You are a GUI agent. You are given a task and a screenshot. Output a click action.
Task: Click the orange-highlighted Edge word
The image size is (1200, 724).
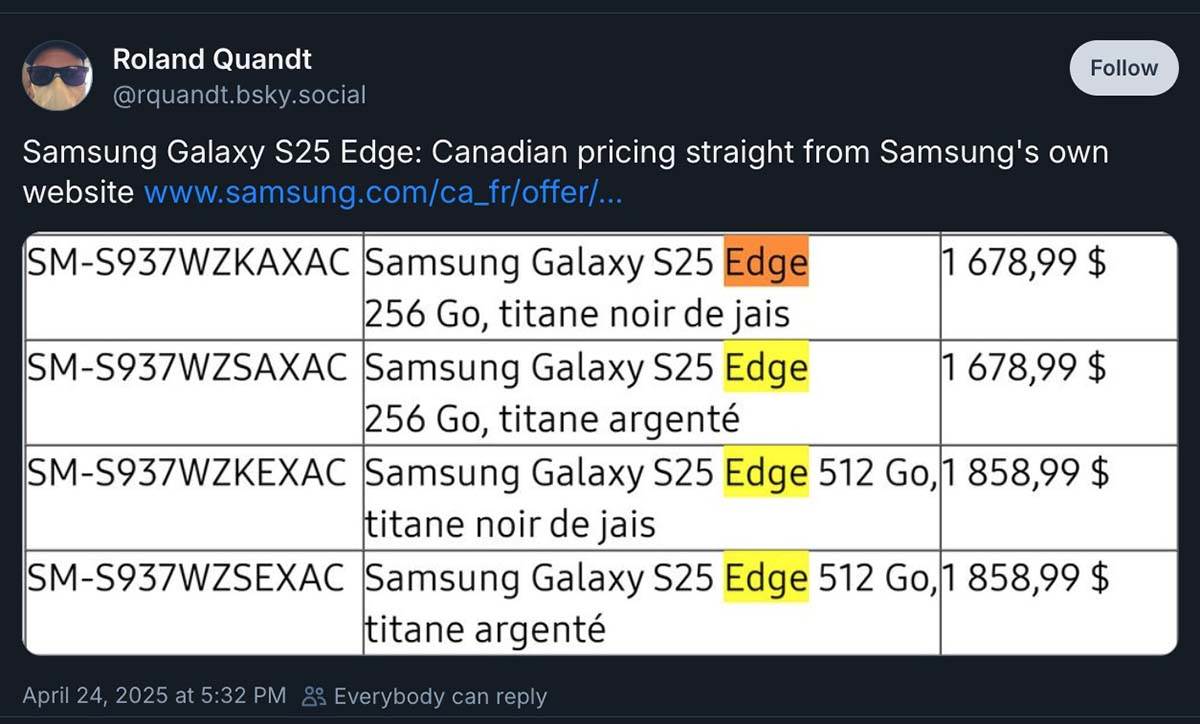point(766,263)
